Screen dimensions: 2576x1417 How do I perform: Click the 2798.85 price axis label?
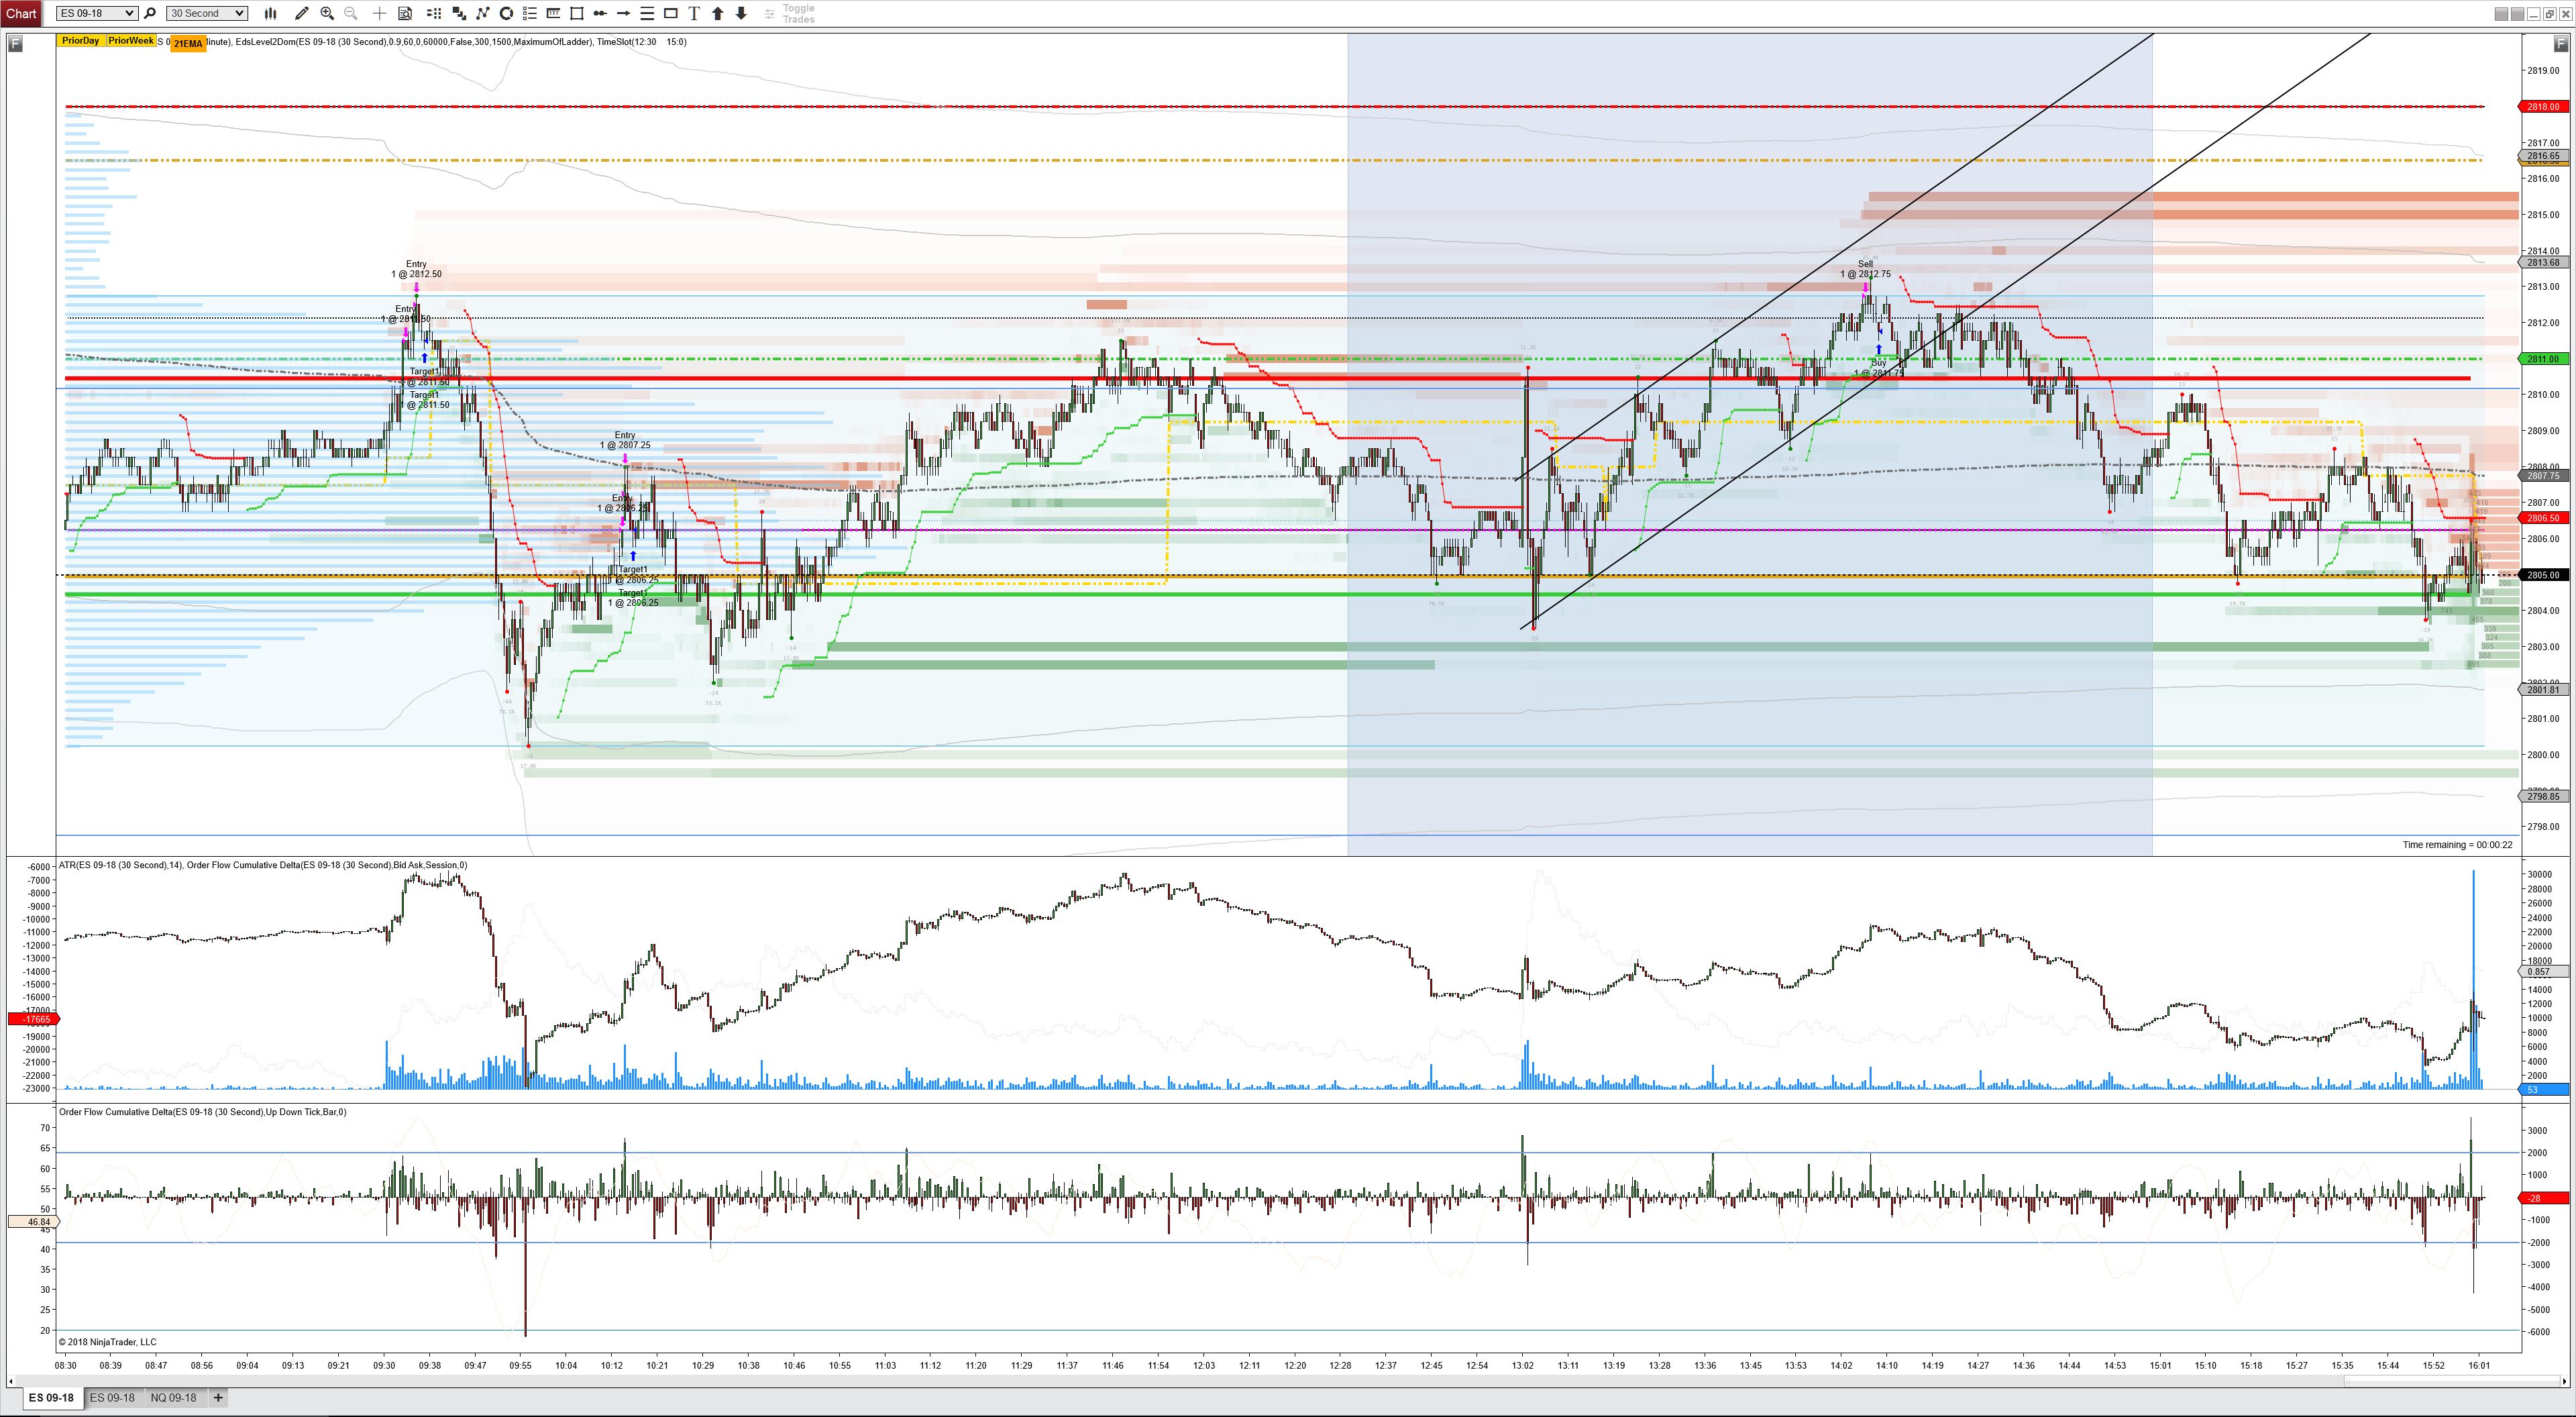2543,796
